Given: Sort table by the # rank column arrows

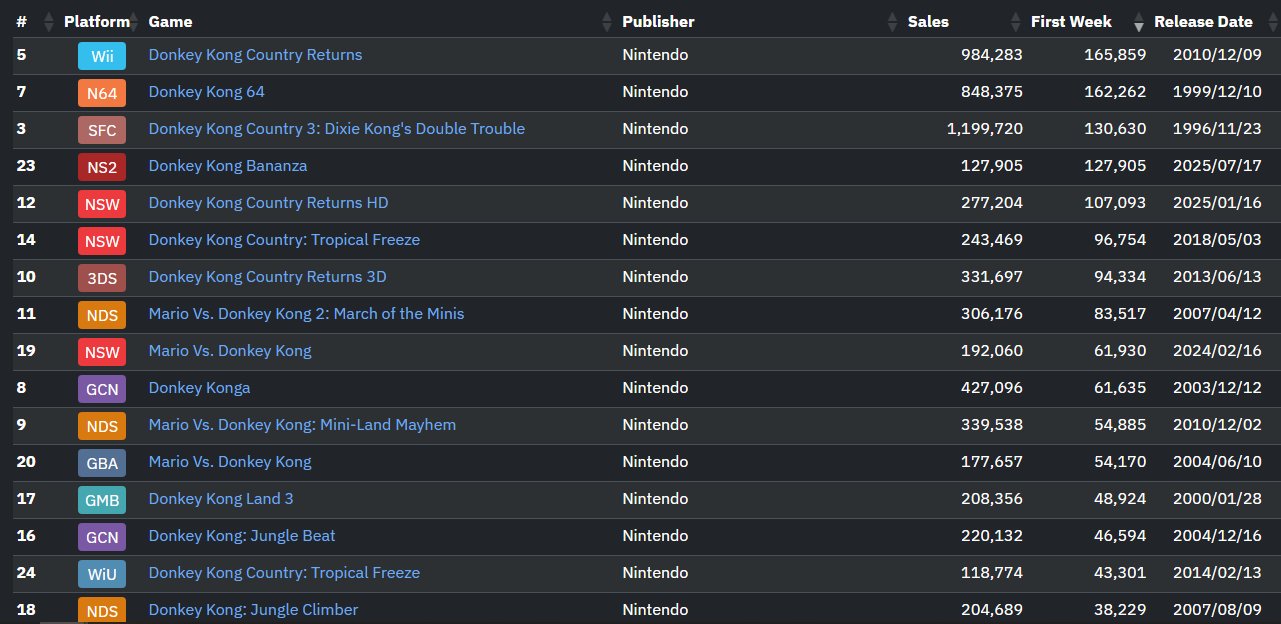Looking at the screenshot, I should (50, 22).
